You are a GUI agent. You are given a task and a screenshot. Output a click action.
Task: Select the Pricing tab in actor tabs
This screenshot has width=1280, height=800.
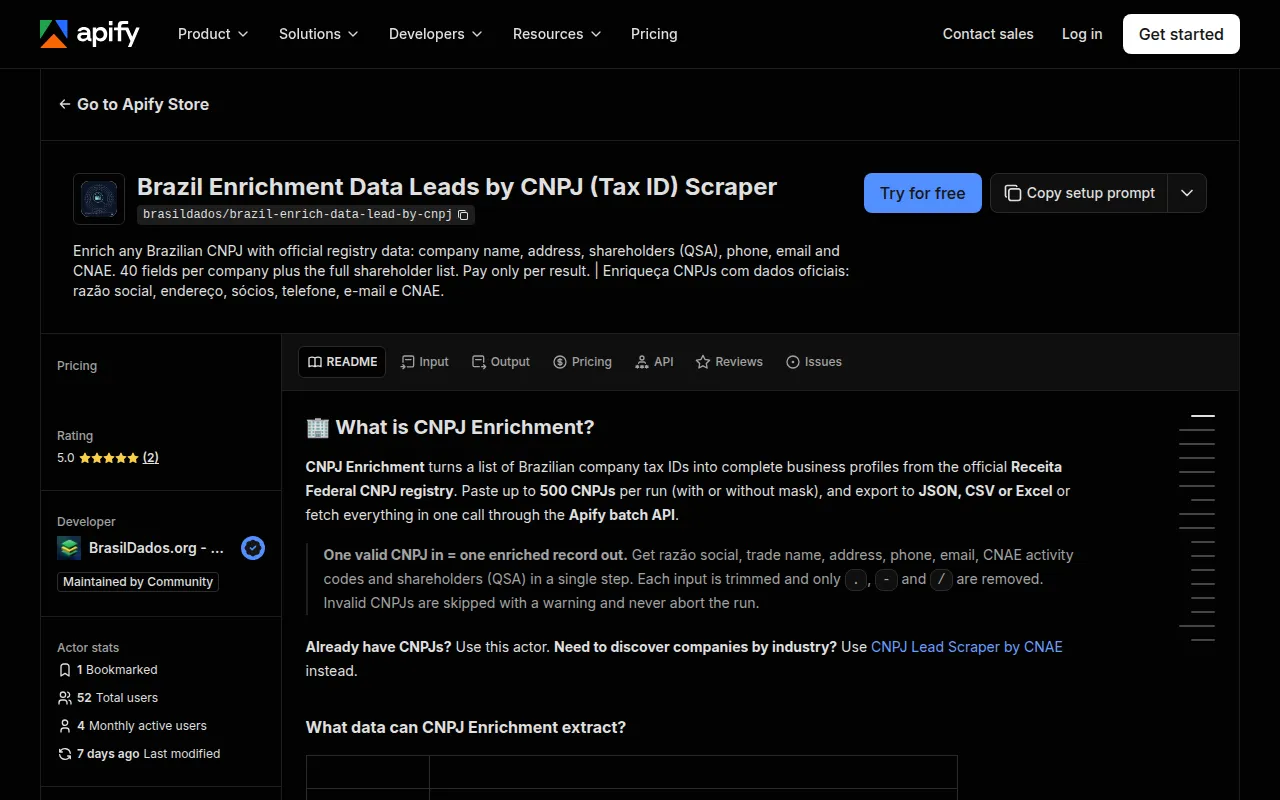tap(582, 362)
